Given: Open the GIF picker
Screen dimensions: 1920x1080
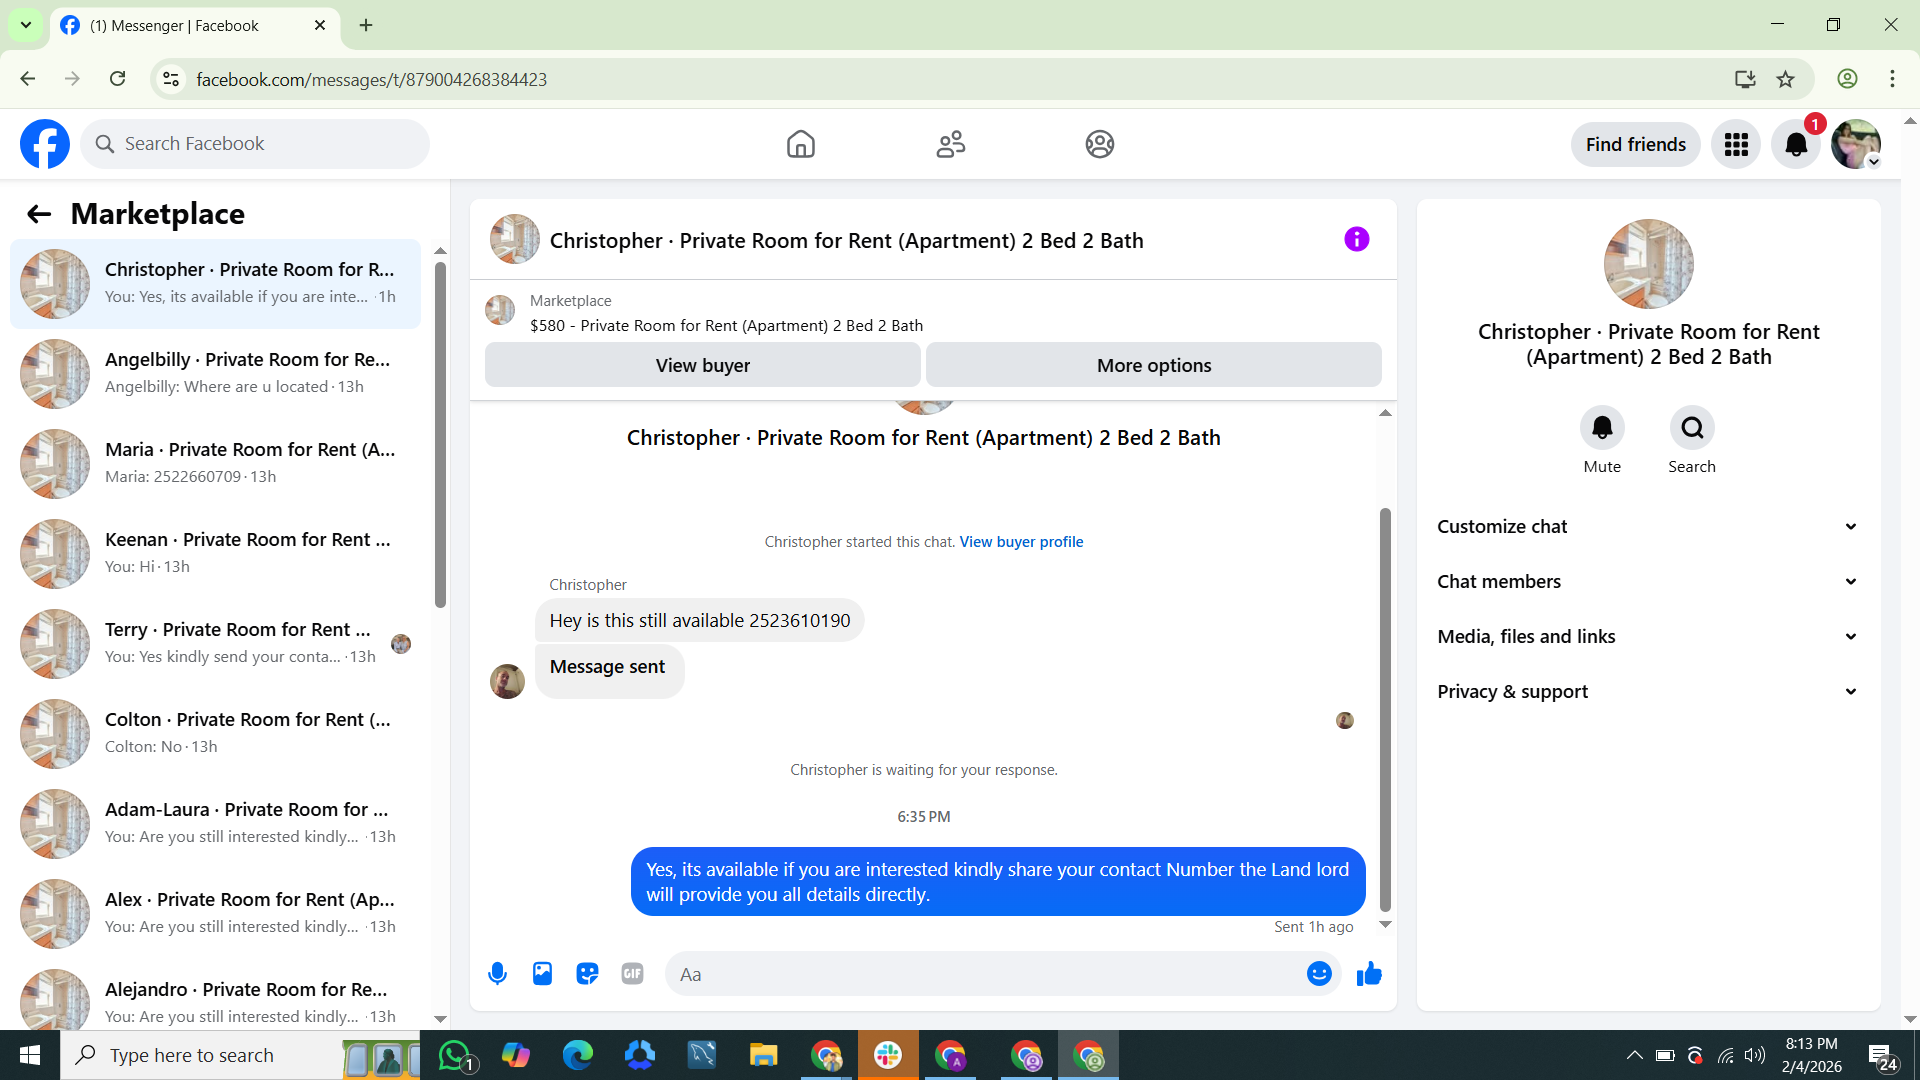Looking at the screenshot, I should (632, 973).
